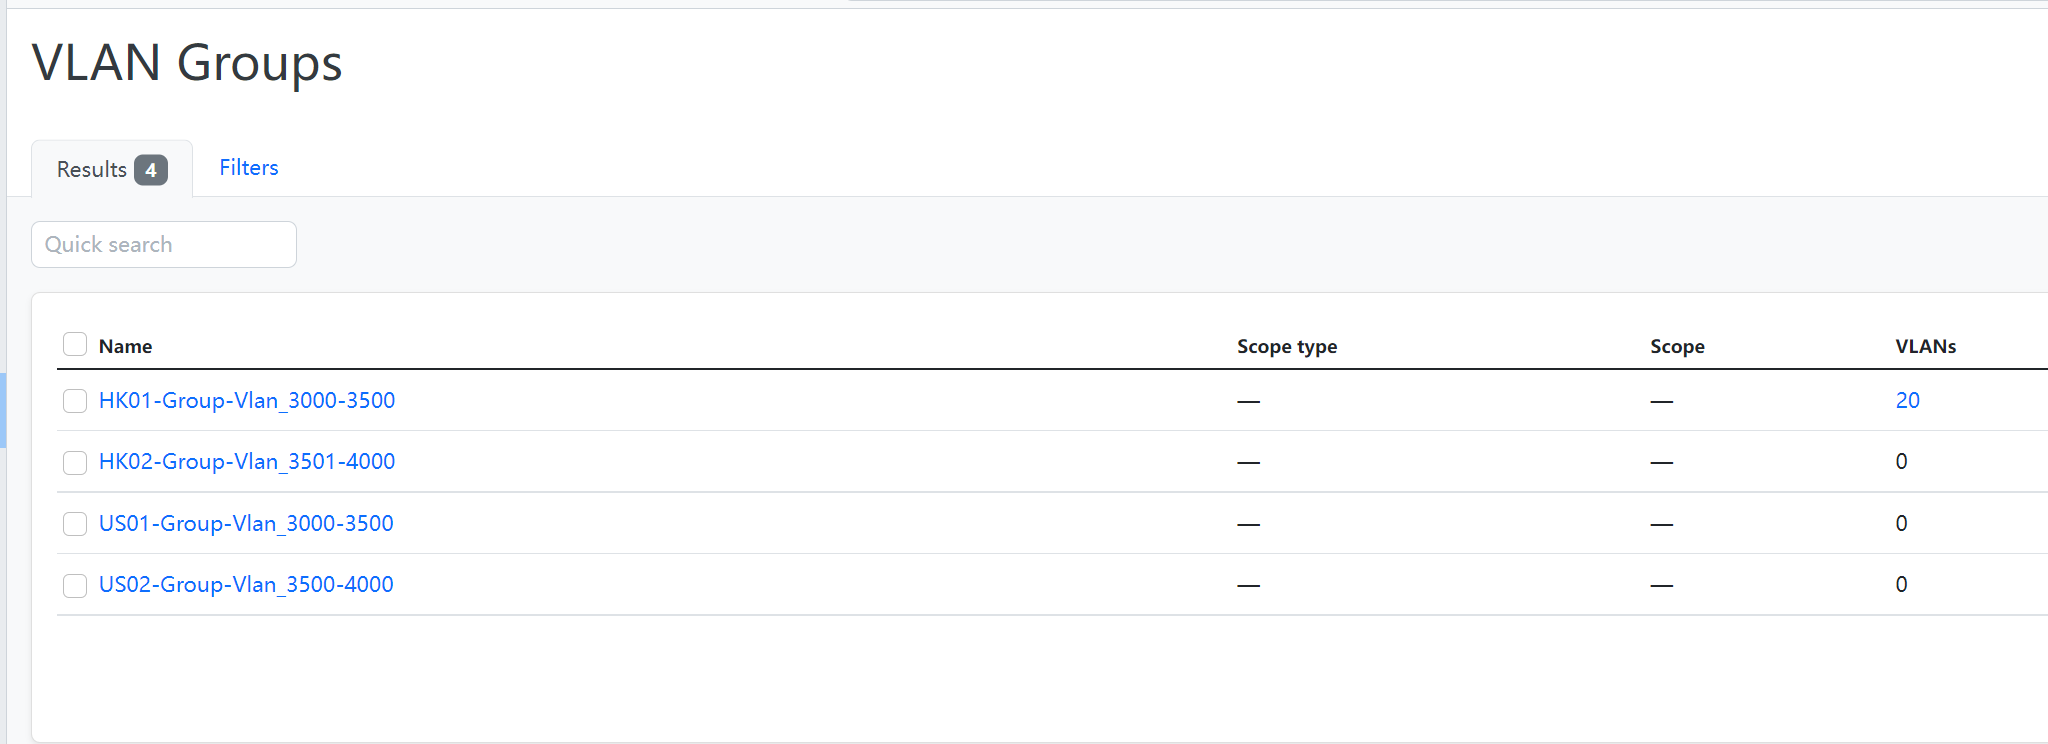2048x744 pixels.
Task: Open the Results tab
Action: click(110, 170)
